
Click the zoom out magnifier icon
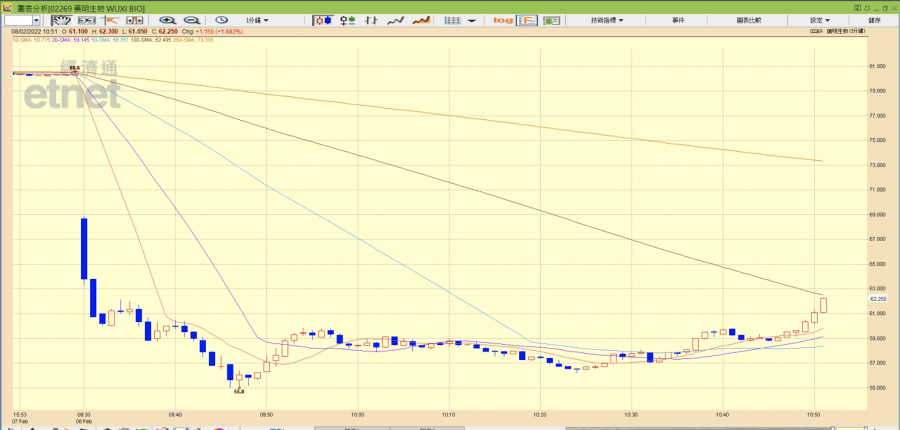pyautogui.click(x=190, y=20)
